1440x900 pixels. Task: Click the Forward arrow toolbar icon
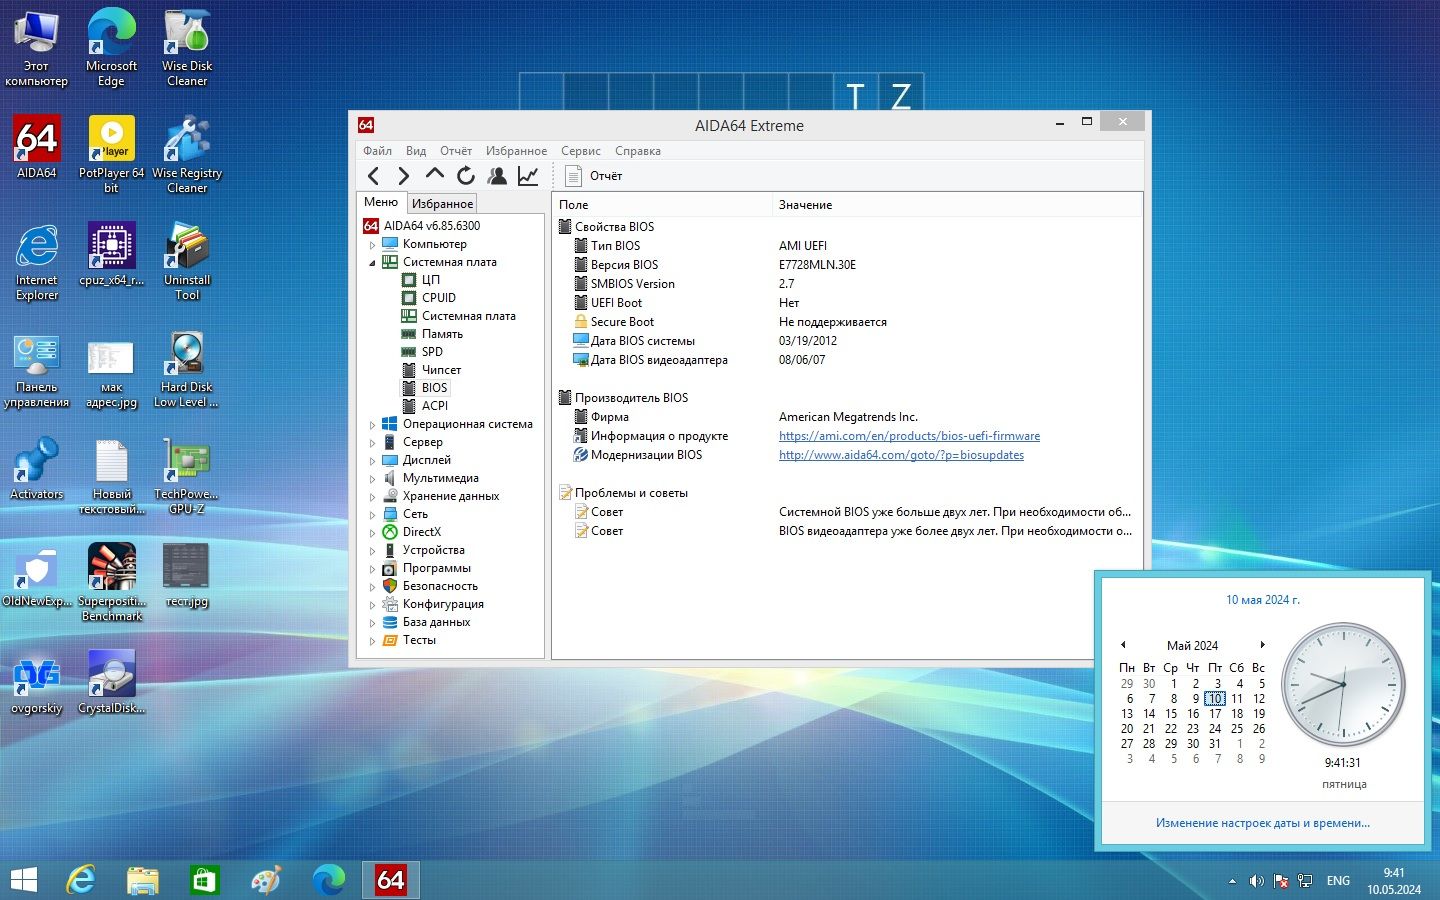click(x=403, y=176)
